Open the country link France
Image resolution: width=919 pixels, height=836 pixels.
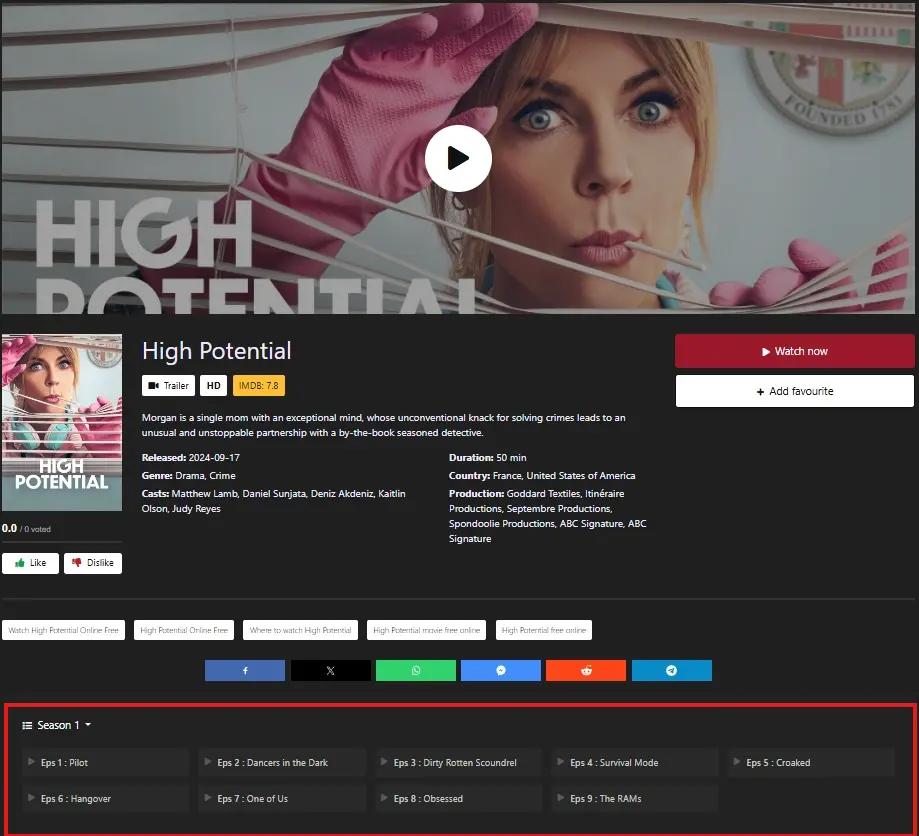click(507, 475)
